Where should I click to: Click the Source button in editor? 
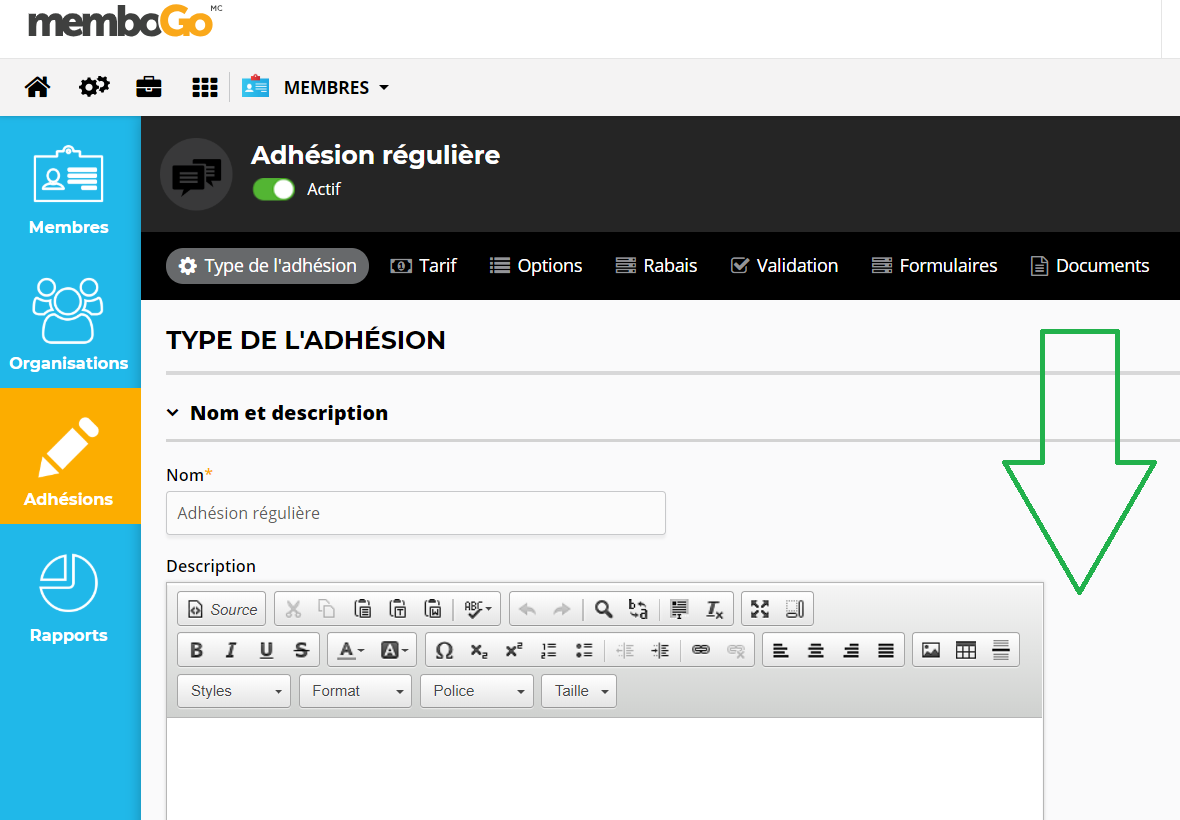[222, 609]
